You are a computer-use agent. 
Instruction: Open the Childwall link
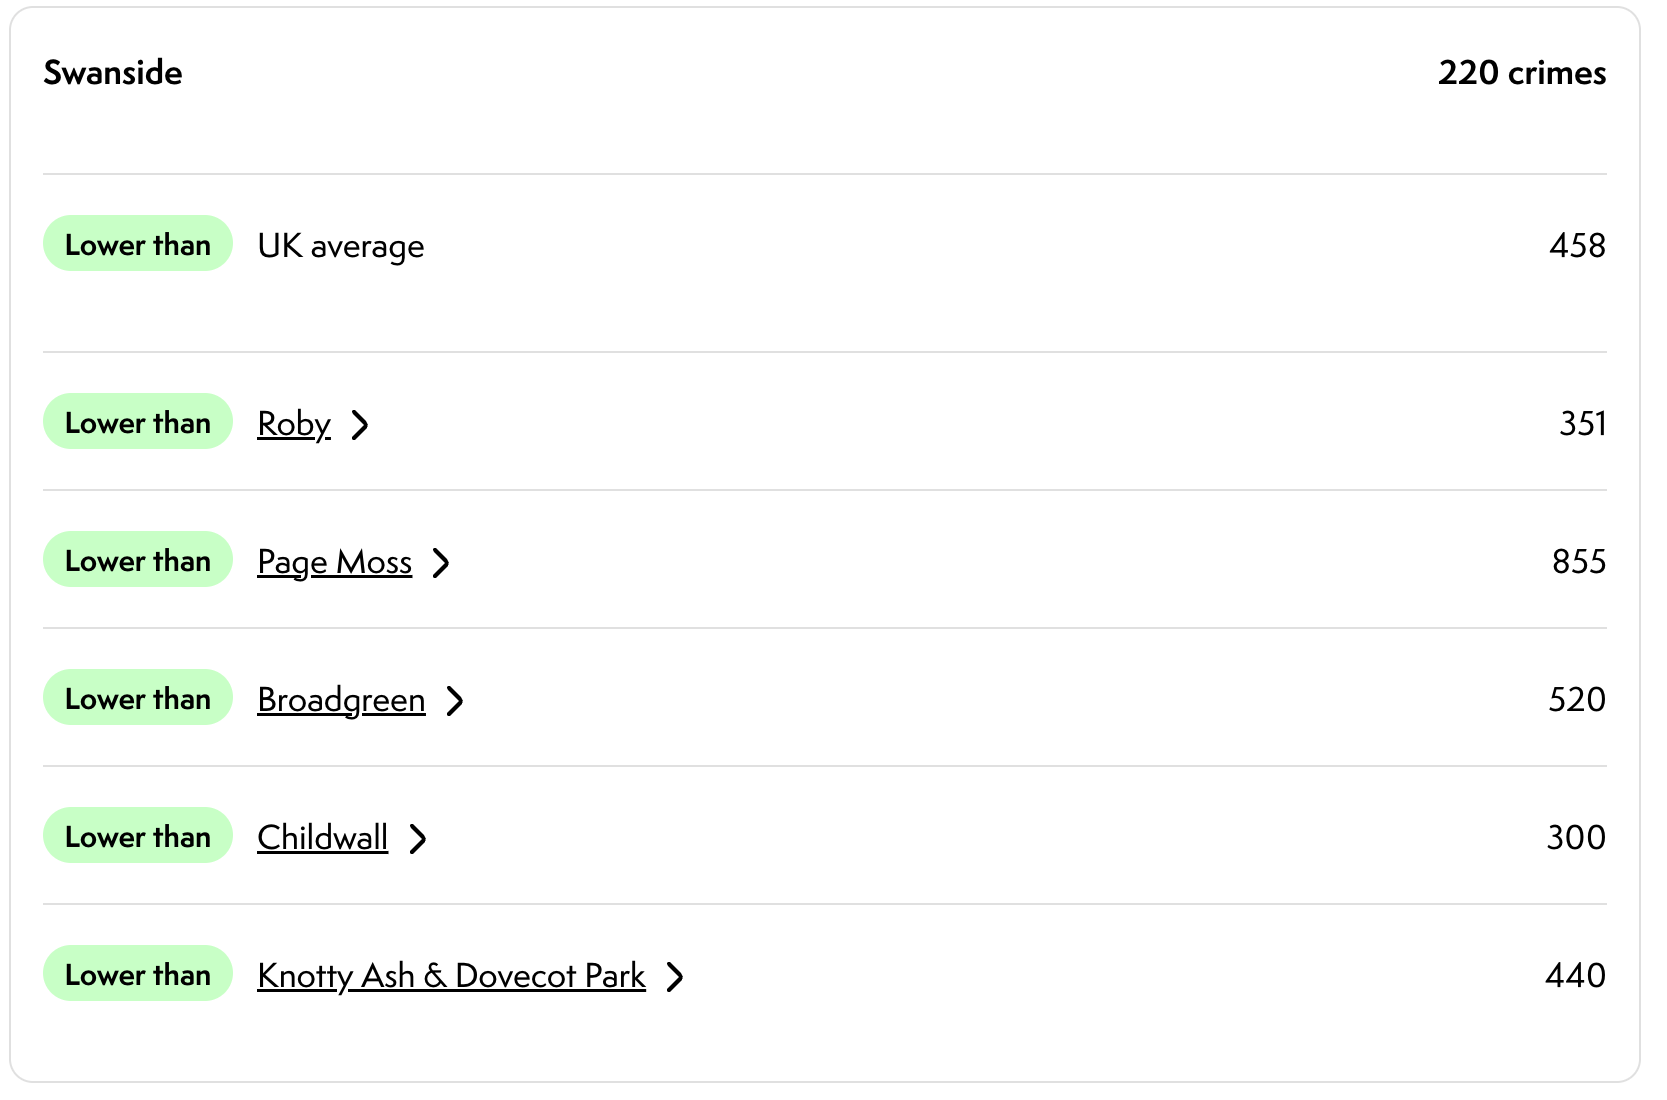point(322,838)
